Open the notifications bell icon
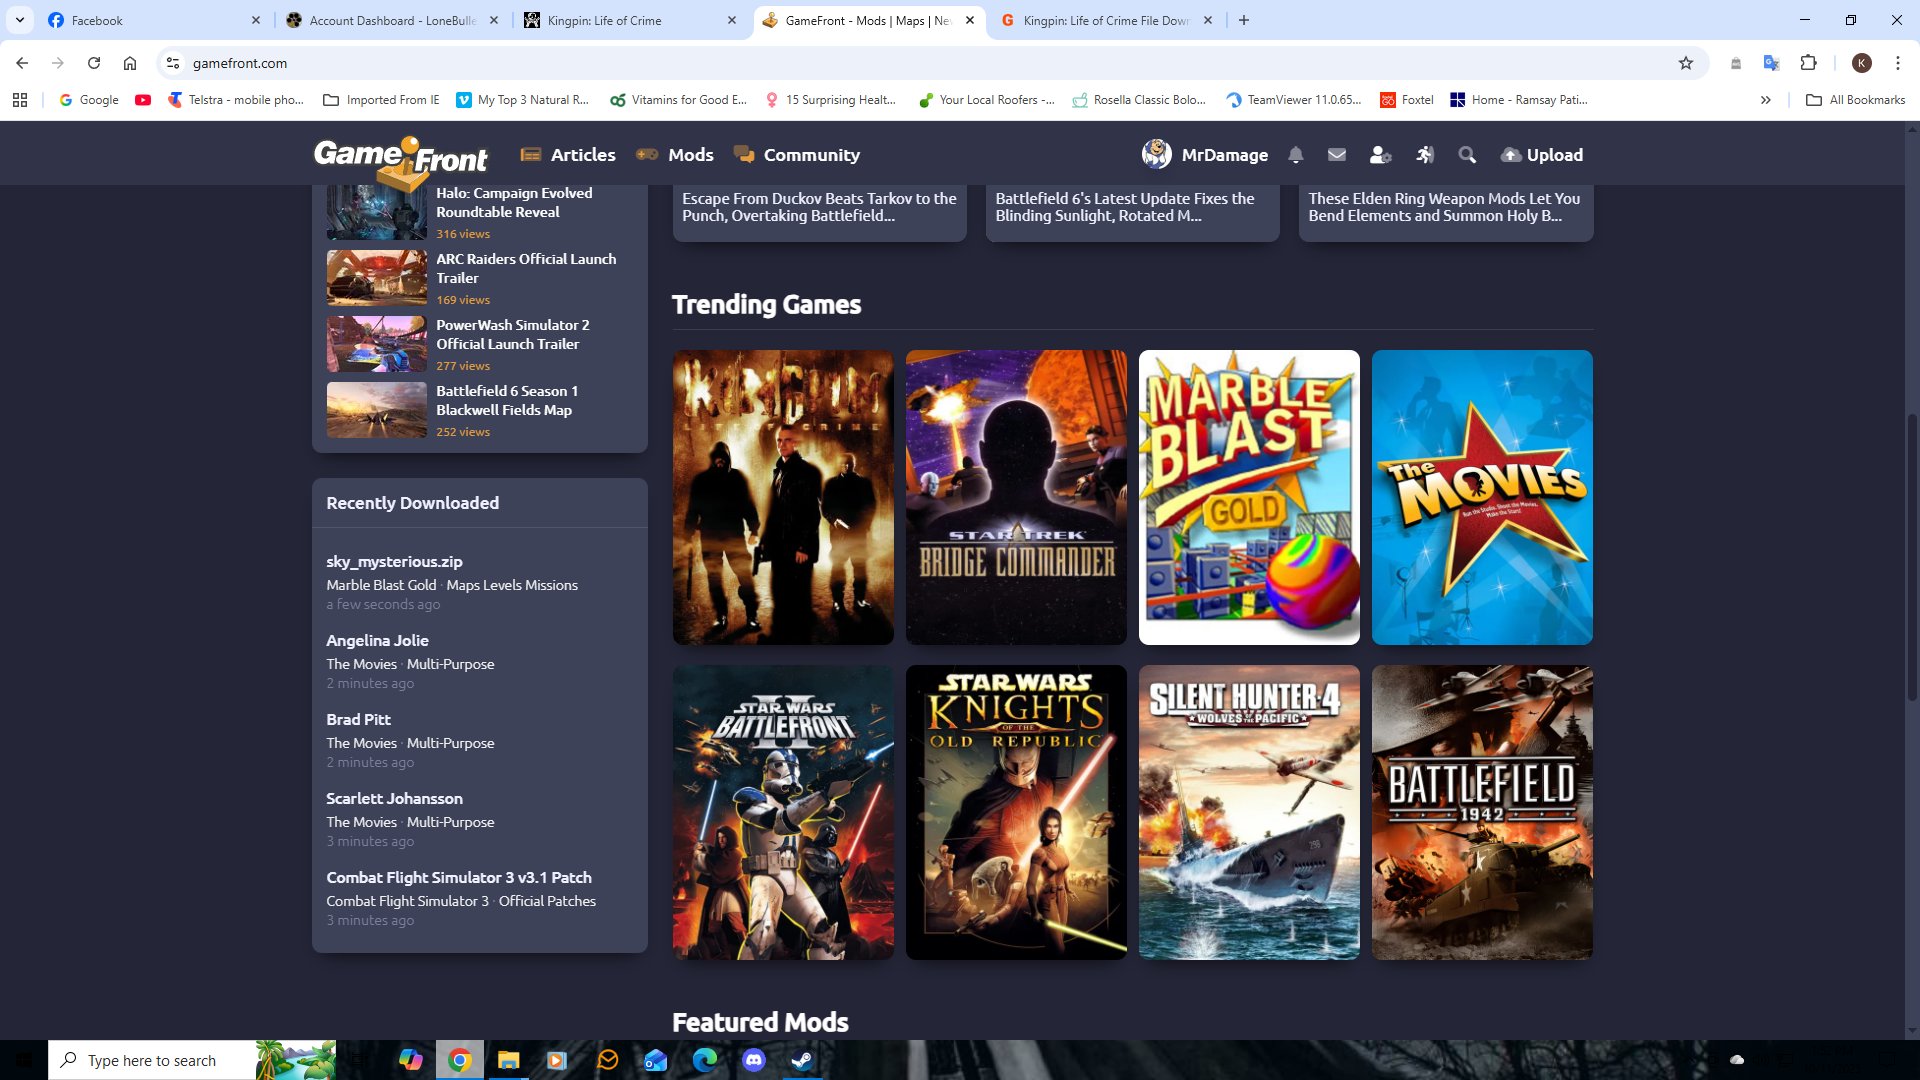The width and height of the screenshot is (1920, 1080). pos(1295,154)
